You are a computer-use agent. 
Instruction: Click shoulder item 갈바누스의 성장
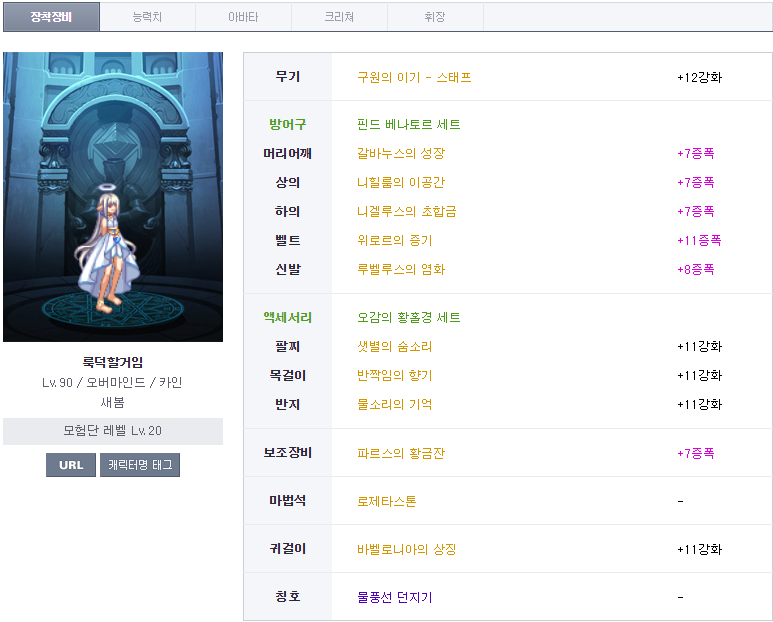401,153
